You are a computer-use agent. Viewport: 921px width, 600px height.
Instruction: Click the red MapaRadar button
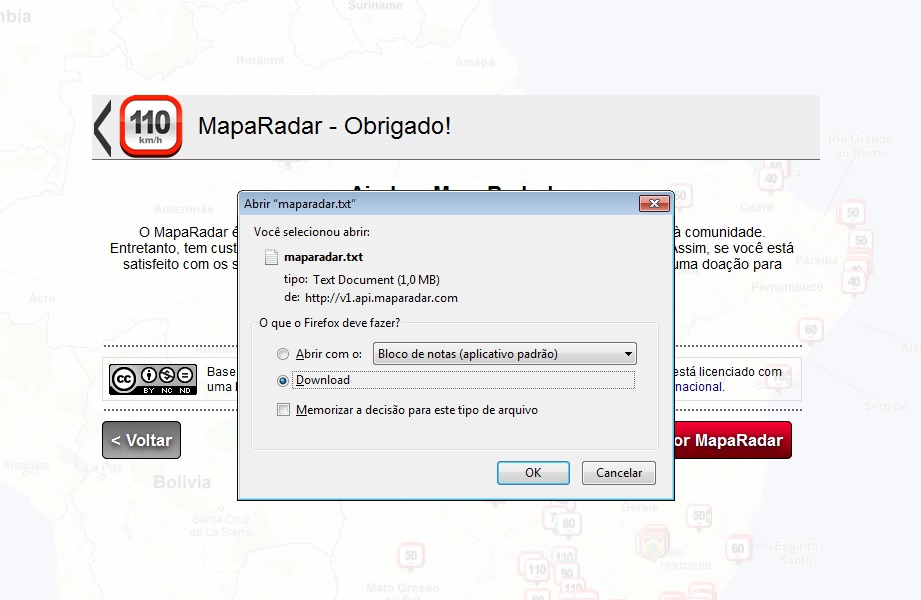click(x=732, y=440)
